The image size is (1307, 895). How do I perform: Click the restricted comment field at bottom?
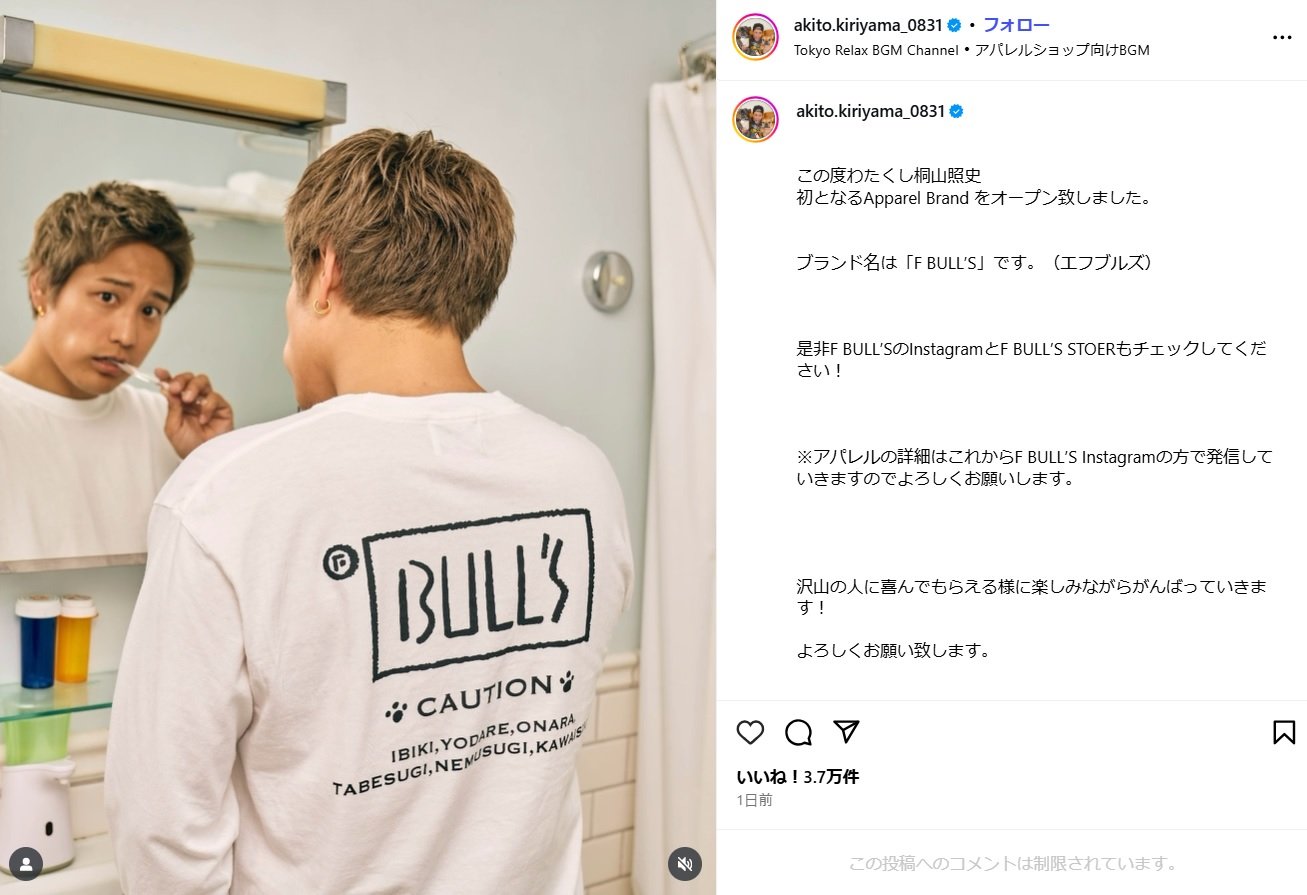[x=1012, y=863]
